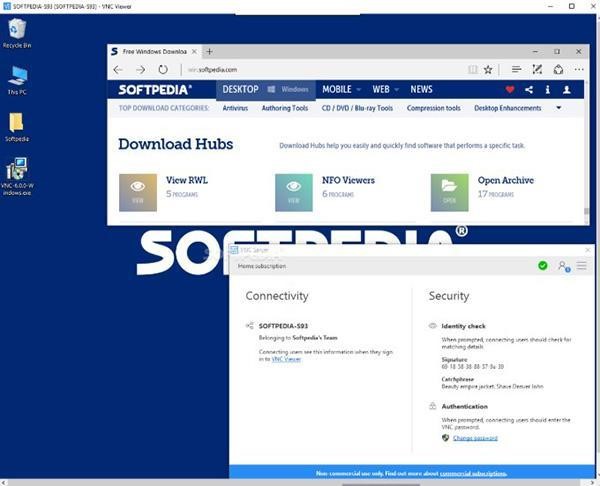Screen dimensions: 600x486
Task: Open Edge more options ellipsis
Action: coord(579,69)
